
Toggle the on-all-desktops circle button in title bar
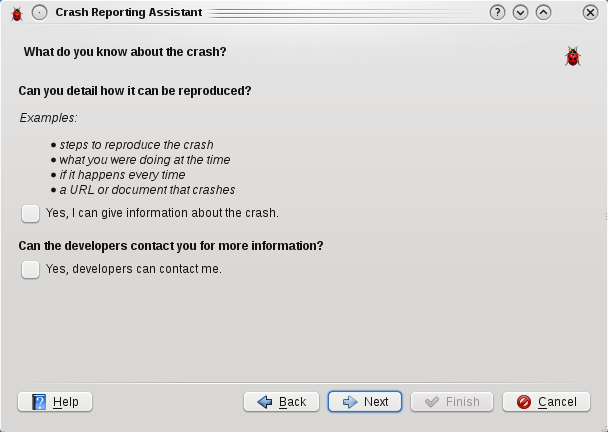39,13
